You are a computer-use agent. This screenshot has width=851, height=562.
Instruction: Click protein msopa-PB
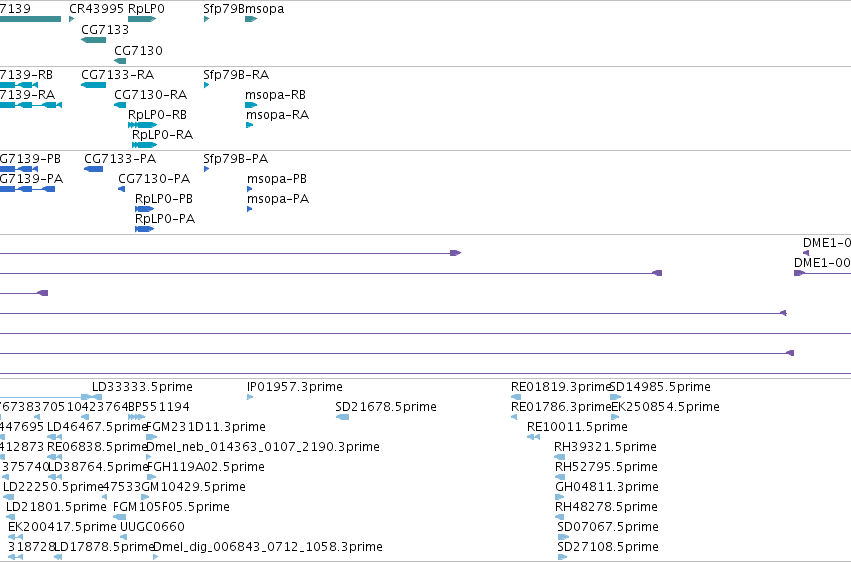click(277, 178)
